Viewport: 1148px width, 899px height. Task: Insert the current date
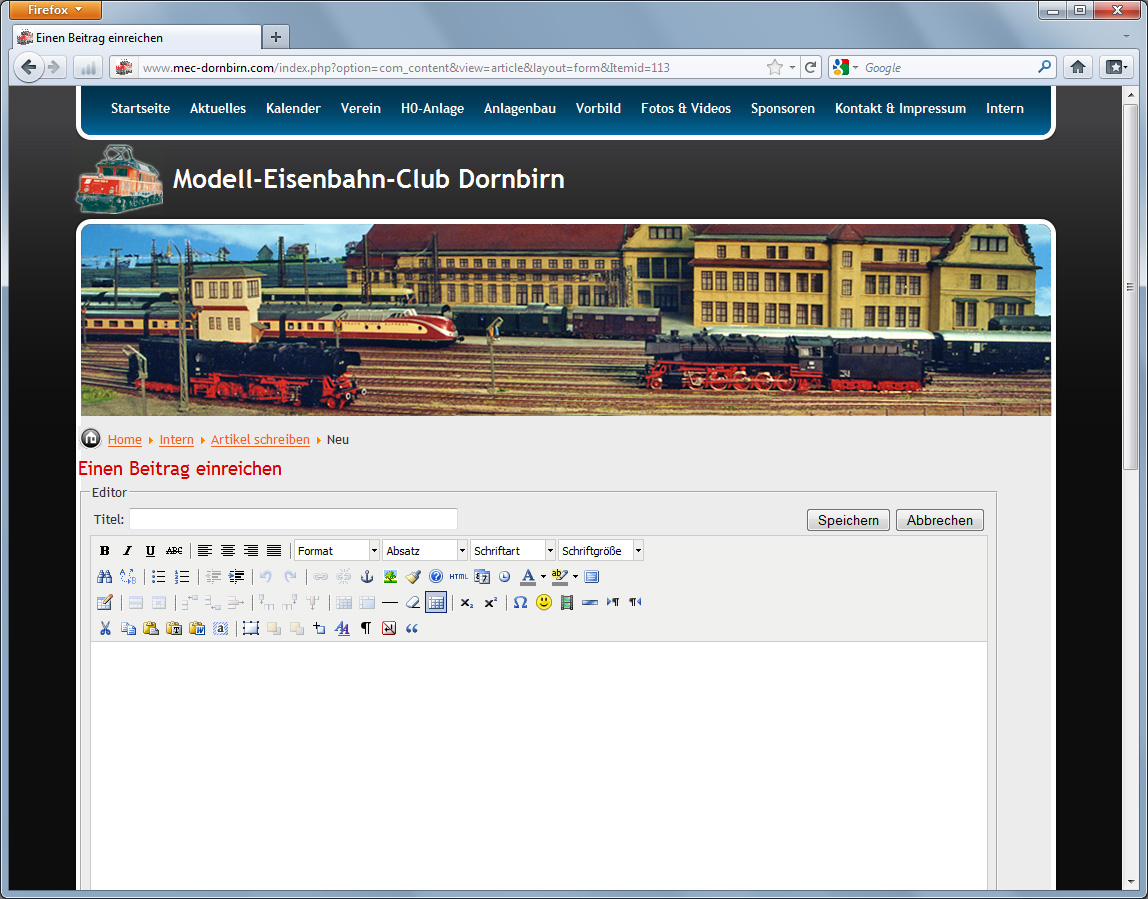482,577
